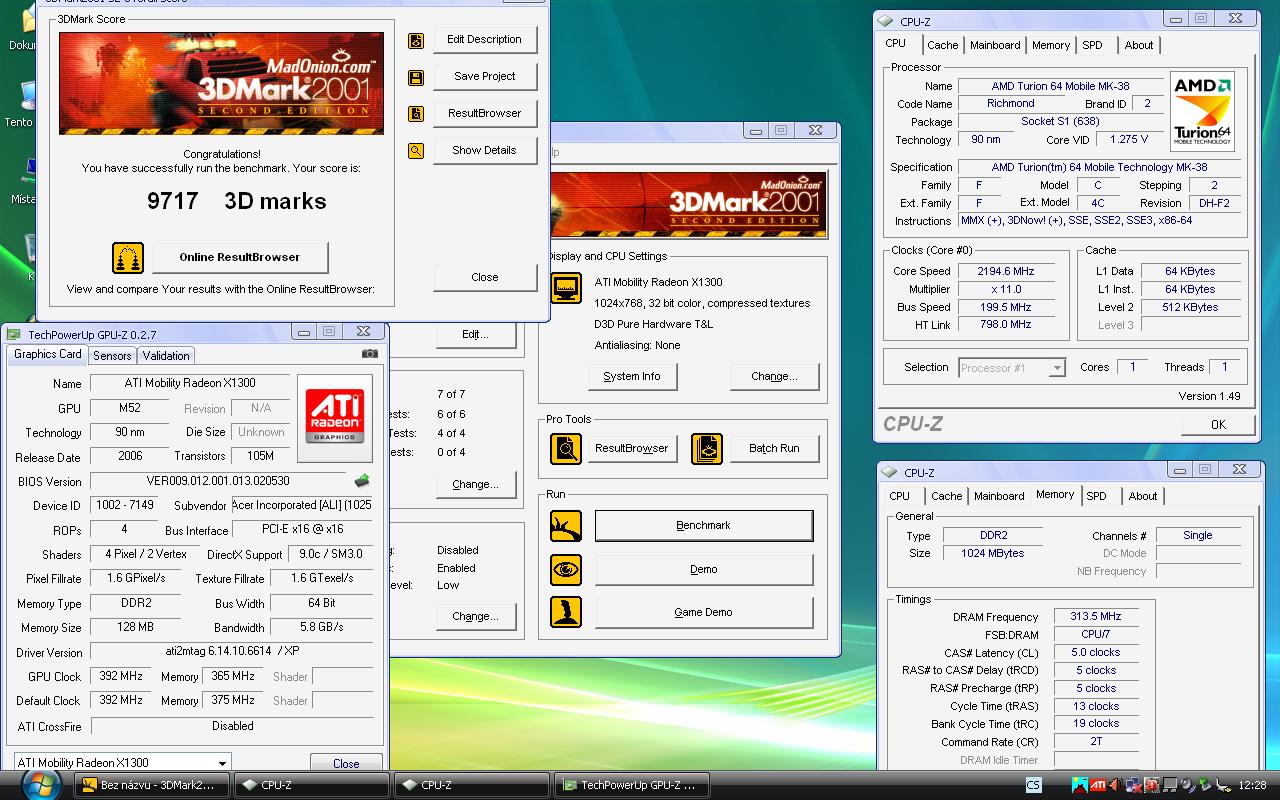Click the Save Project button
Screen dimensions: 1280x800
pos(484,77)
